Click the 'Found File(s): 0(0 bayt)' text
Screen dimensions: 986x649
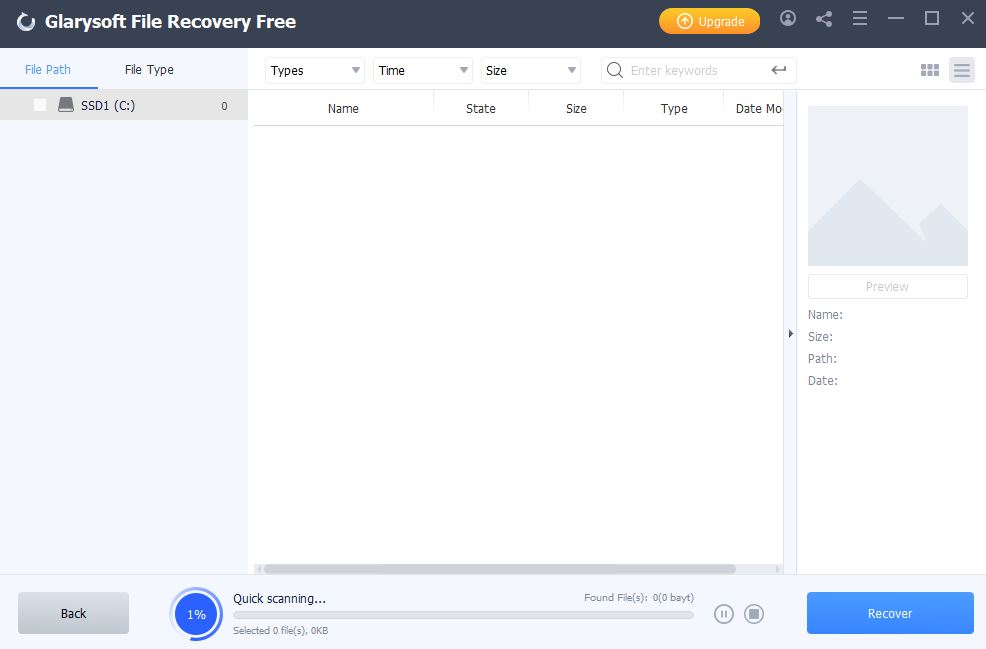(x=639, y=597)
